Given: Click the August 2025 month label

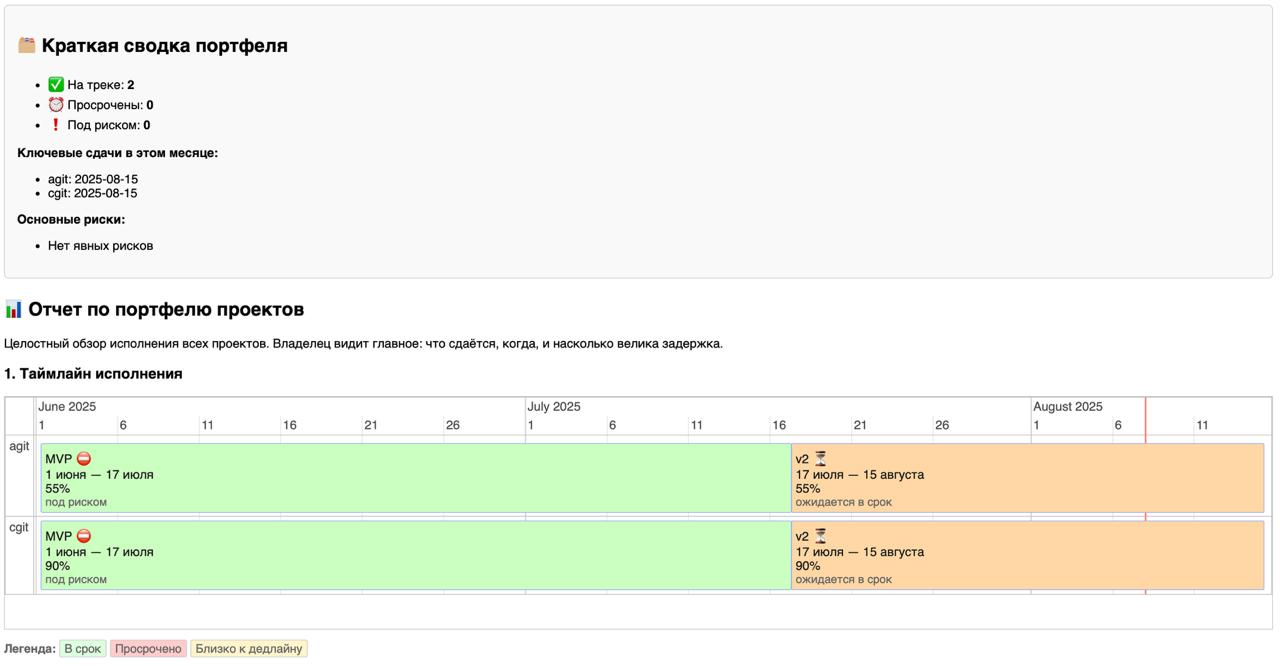Looking at the screenshot, I should pyautogui.click(x=1067, y=407).
